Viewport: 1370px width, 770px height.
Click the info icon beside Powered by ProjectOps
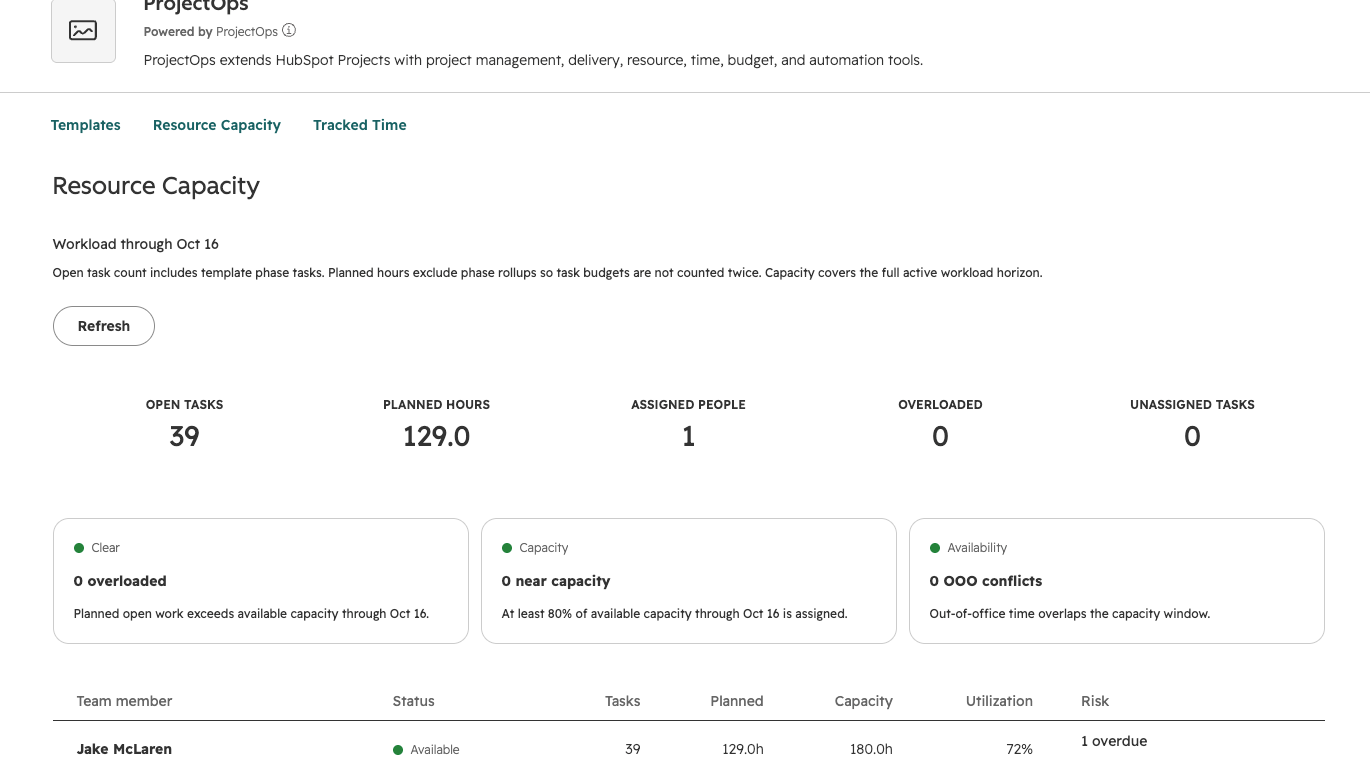[289, 31]
